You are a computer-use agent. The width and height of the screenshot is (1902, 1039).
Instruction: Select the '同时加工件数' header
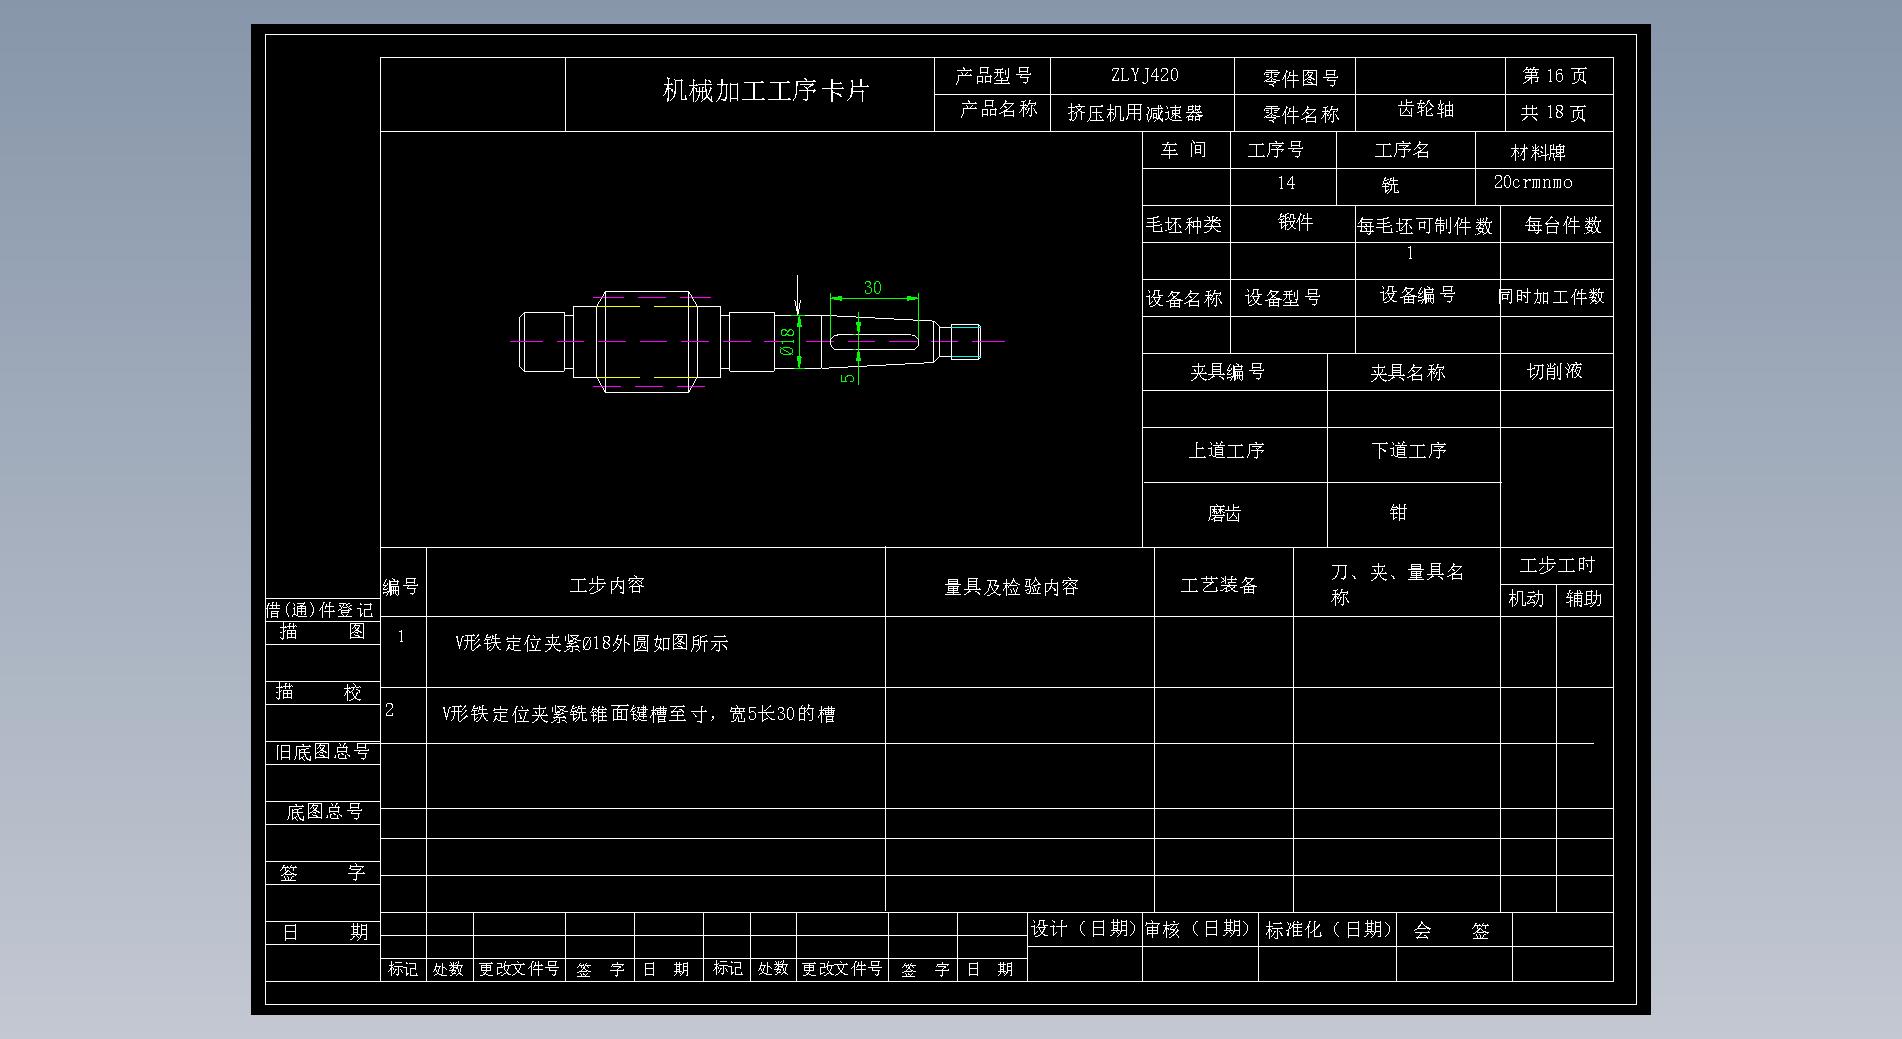[1551, 296]
